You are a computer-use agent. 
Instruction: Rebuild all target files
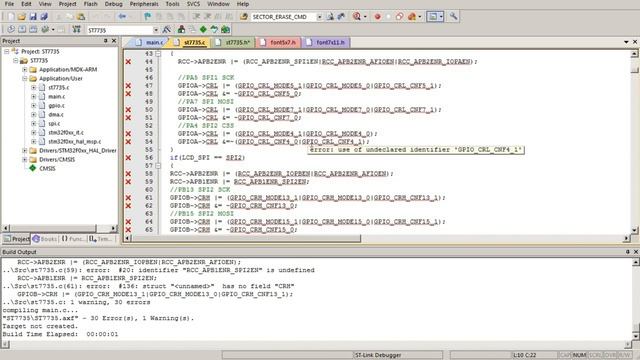(x=33, y=30)
